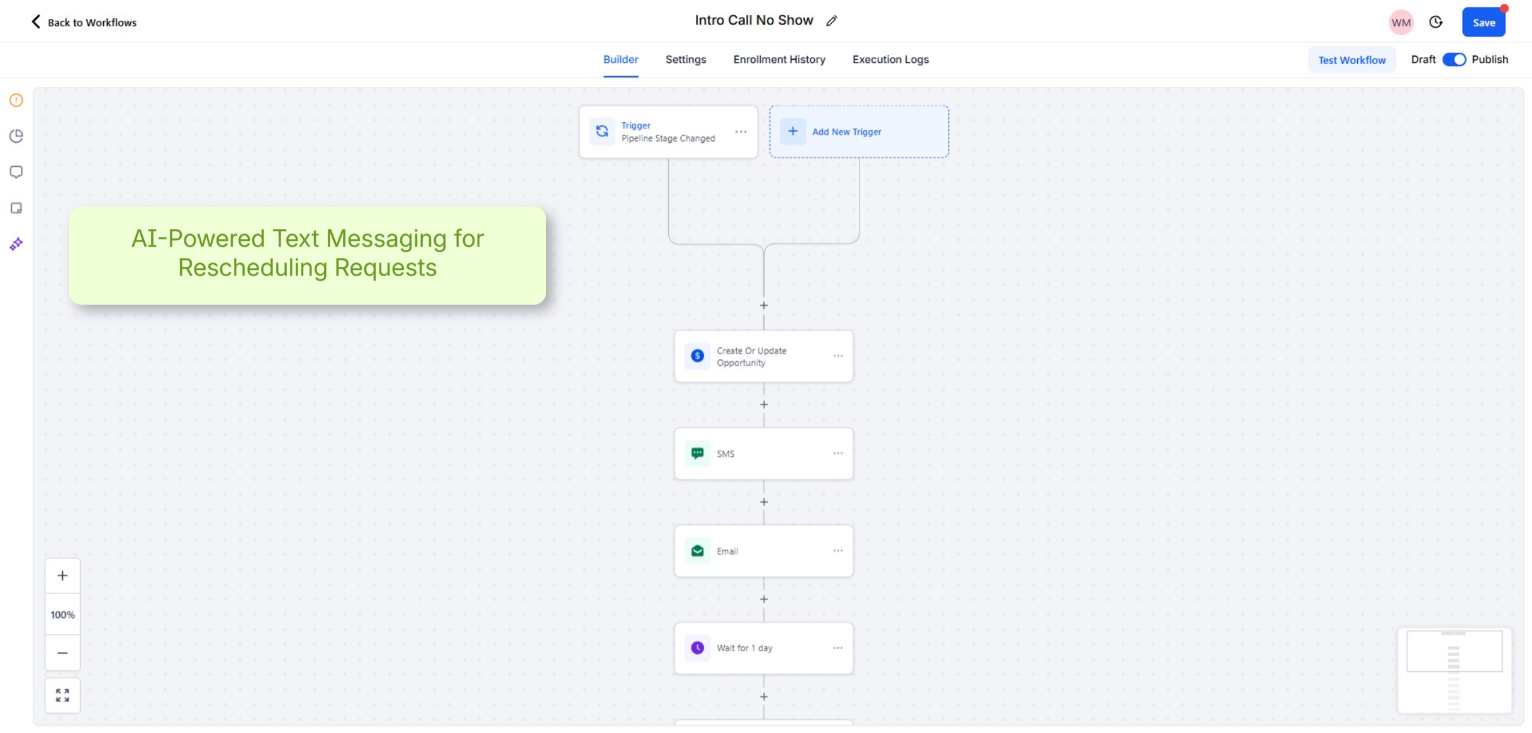Go back to Workflows list
Viewport: 1532px width, 733px height.
[x=84, y=22]
